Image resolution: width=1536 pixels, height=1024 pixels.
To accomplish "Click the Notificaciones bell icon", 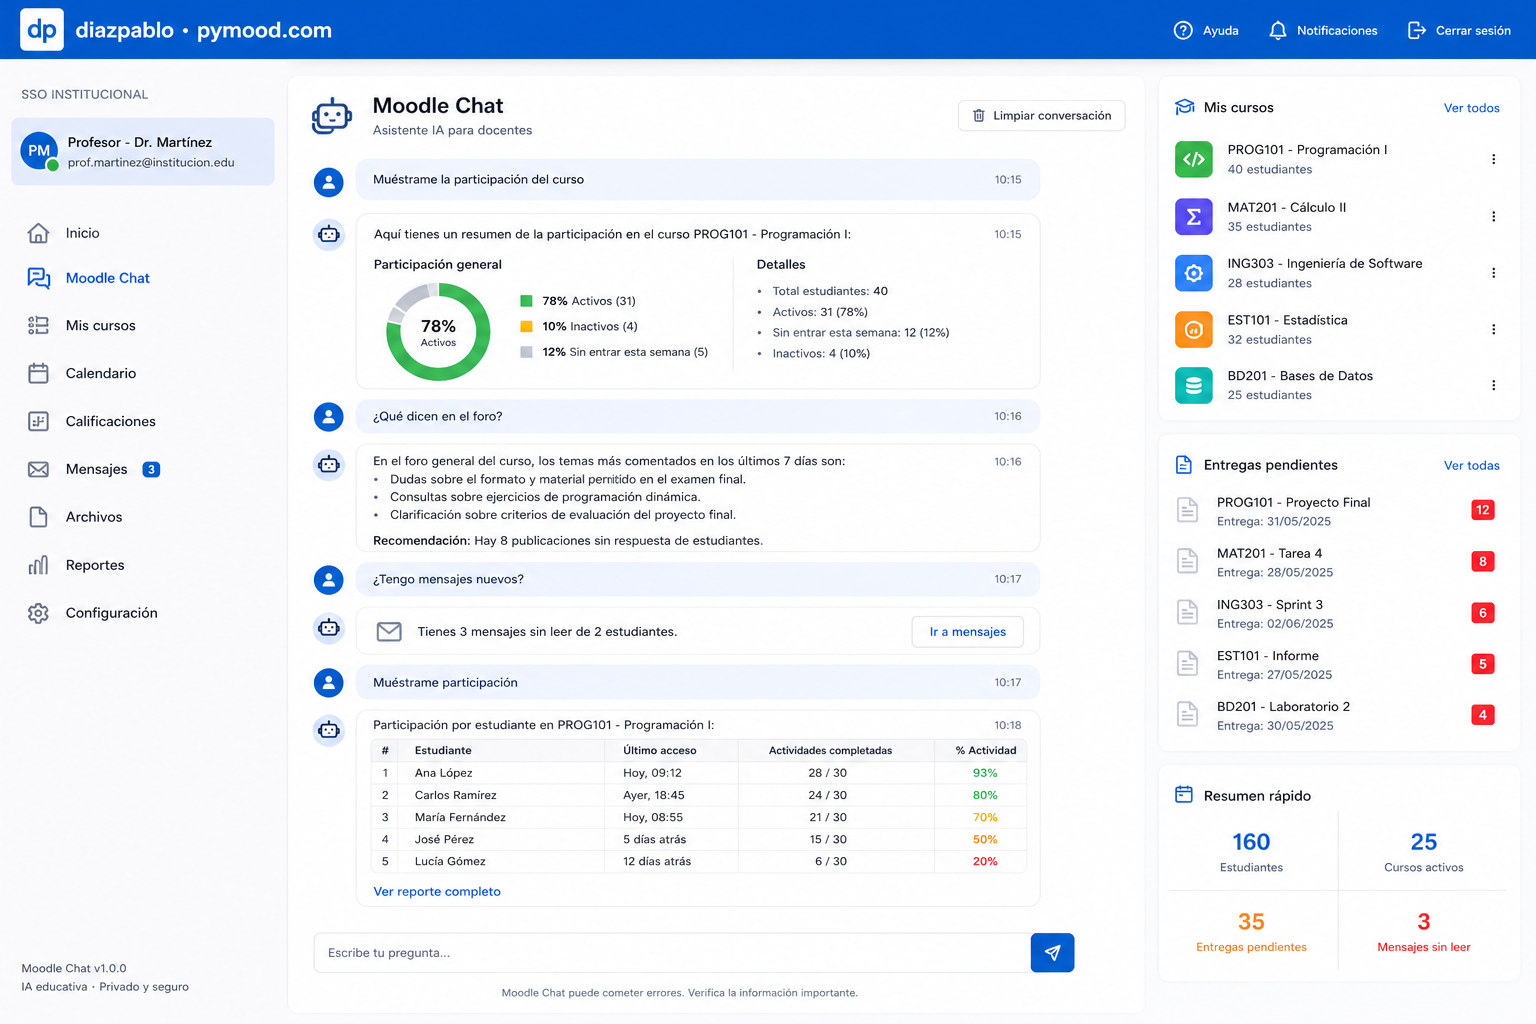I will [1277, 30].
